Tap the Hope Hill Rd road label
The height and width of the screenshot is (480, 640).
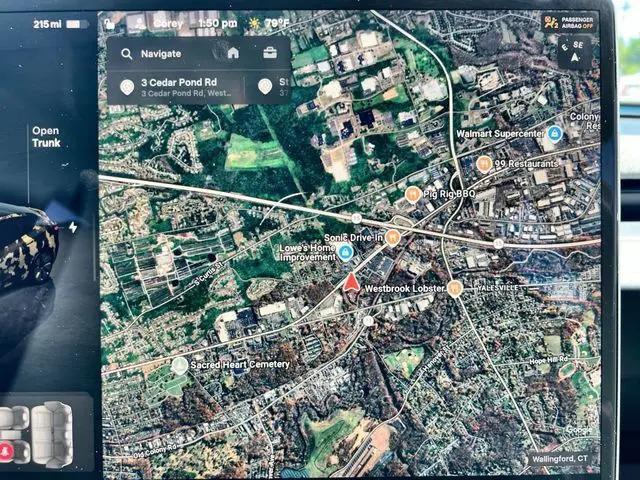(x=548, y=360)
